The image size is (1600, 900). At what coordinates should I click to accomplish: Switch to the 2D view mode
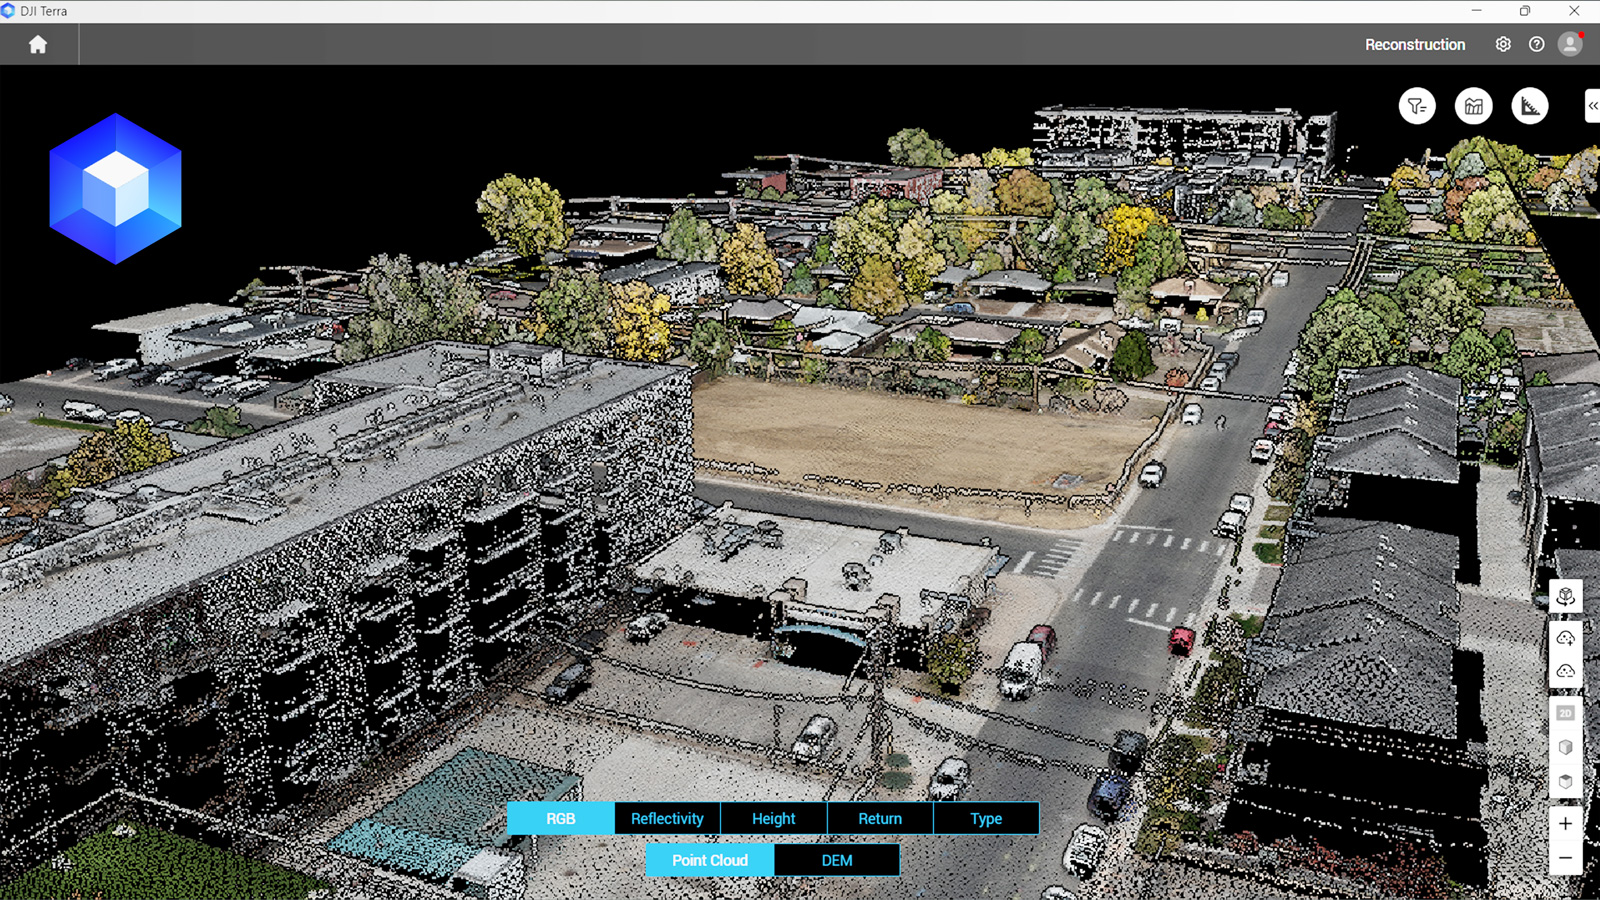click(x=1566, y=713)
